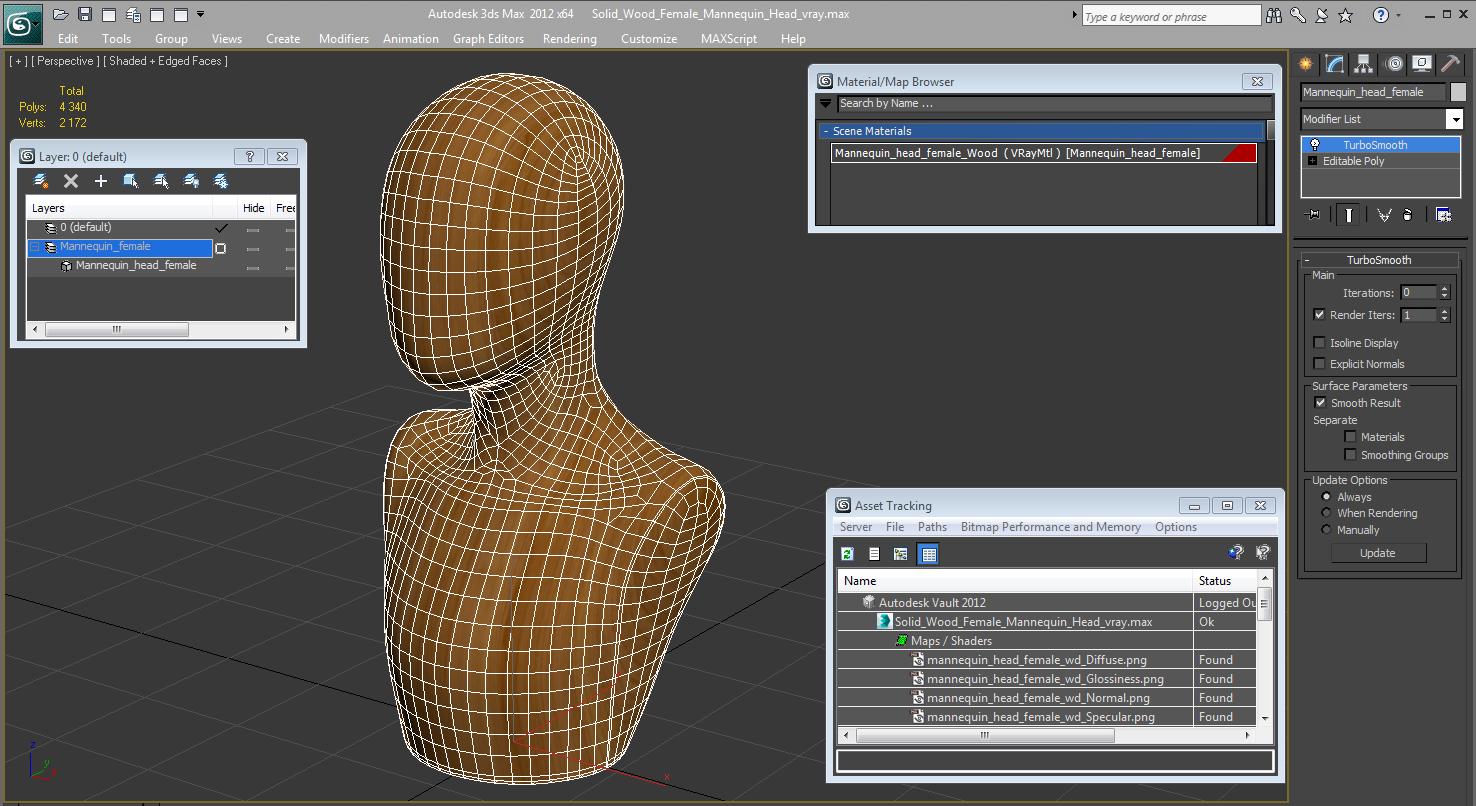
Task: Select the Always update option
Action: pos(1327,497)
